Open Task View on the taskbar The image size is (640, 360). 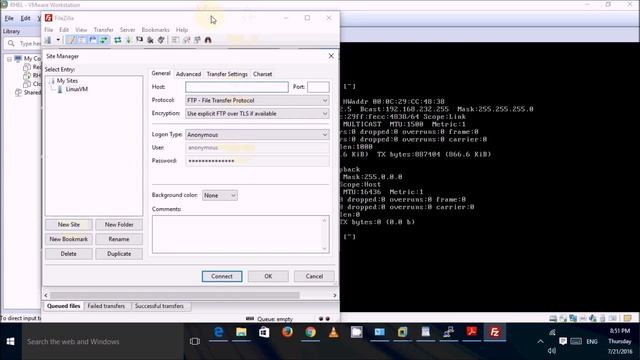[195, 341]
